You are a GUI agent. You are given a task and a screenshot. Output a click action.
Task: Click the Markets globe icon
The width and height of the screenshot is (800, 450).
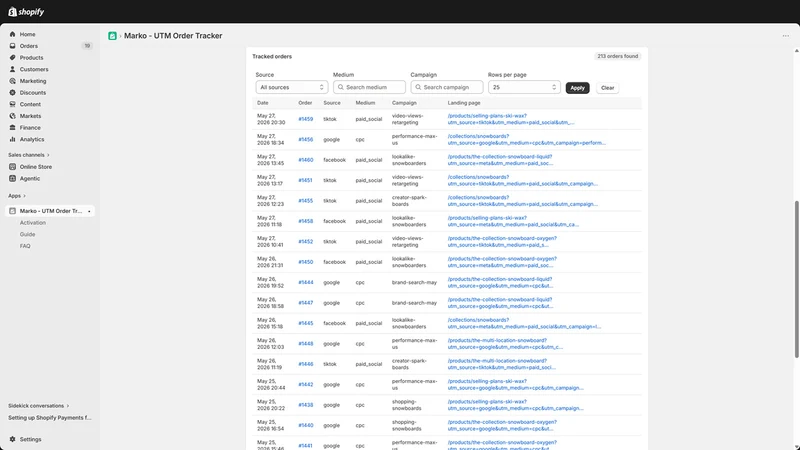click(x=12, y=116)
